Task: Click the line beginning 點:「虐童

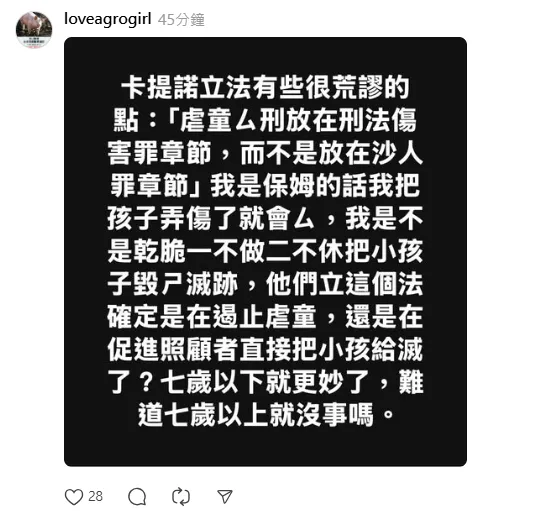Action: coord(265,121)
